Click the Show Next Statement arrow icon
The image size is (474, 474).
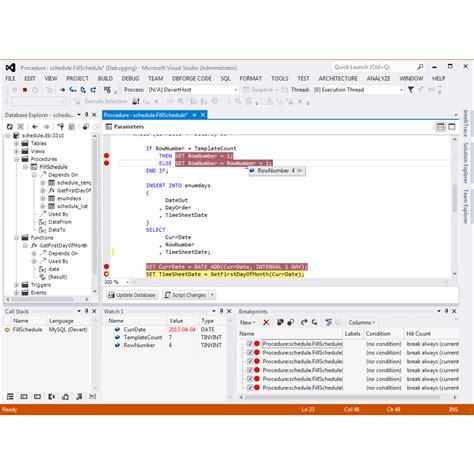coord(62,90)
